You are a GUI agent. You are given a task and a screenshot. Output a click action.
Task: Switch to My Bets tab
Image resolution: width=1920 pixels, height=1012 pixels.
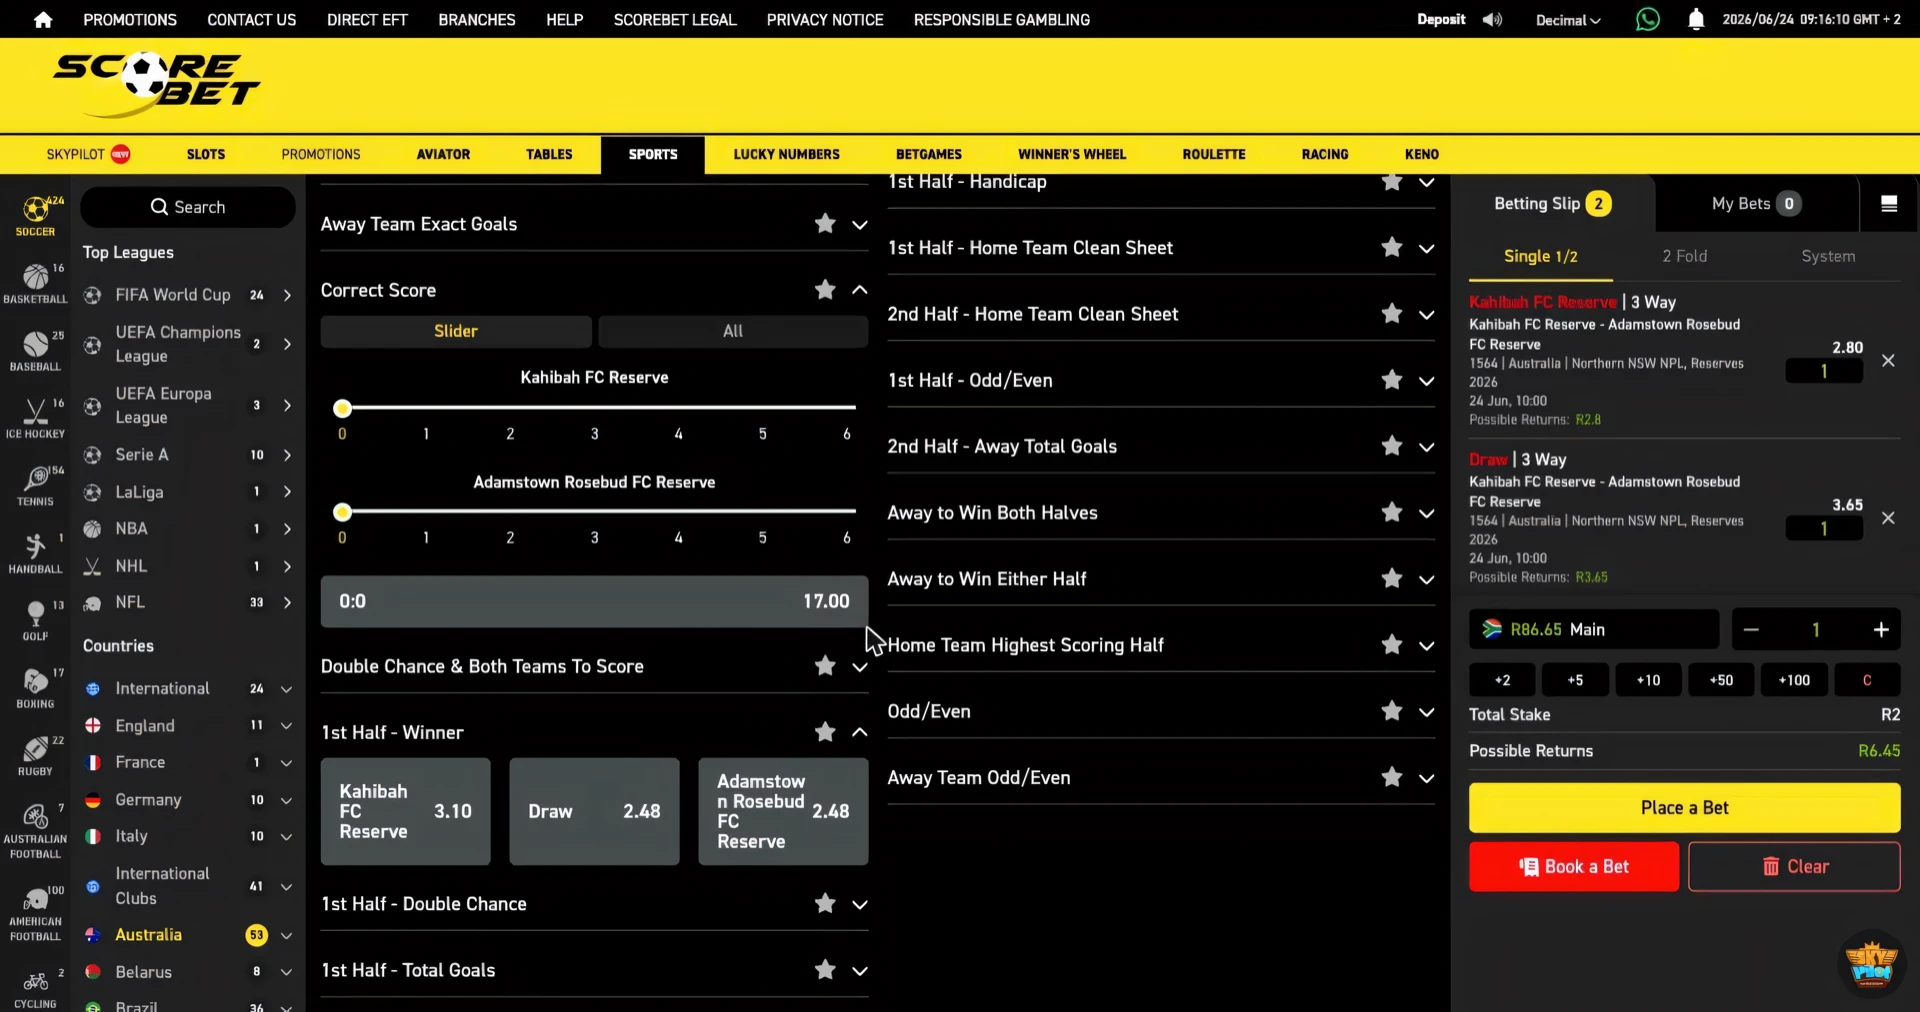pyautogui.click(x=1756, y=204)
